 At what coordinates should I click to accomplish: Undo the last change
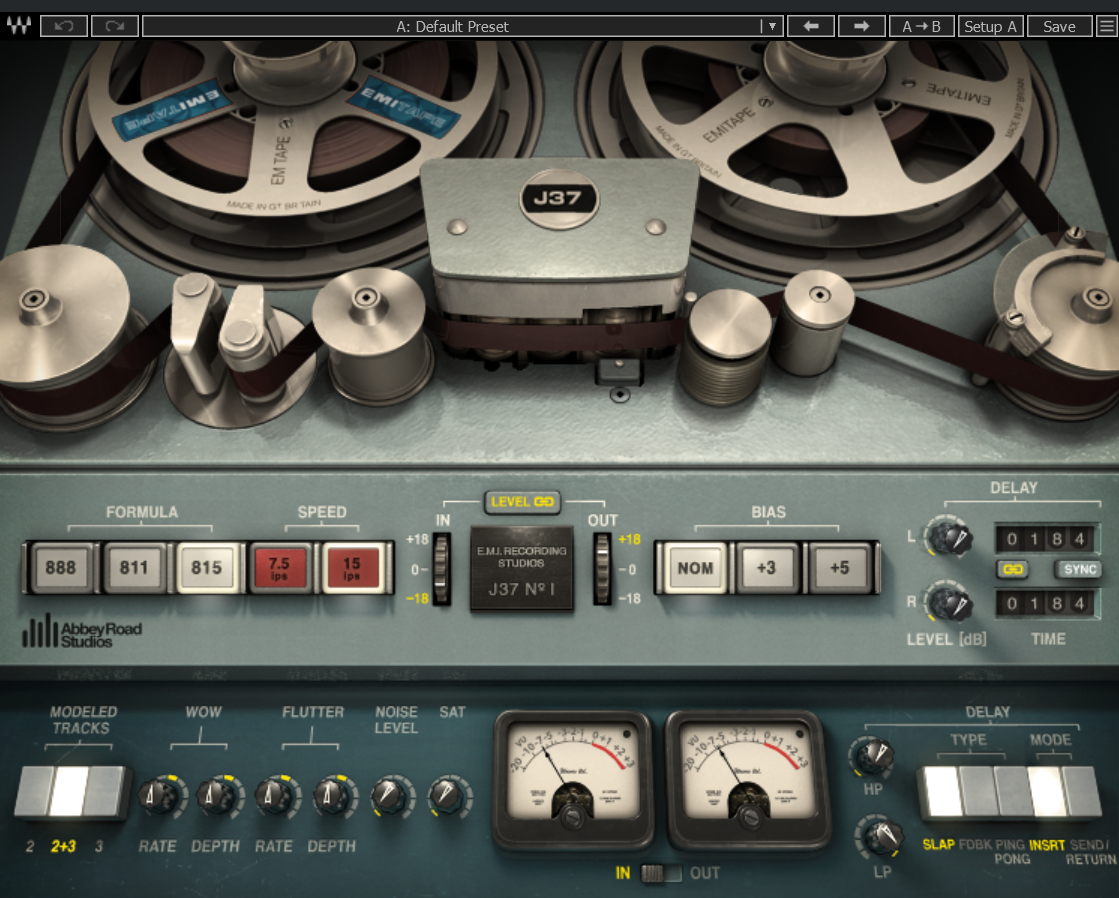click(64, 26)
